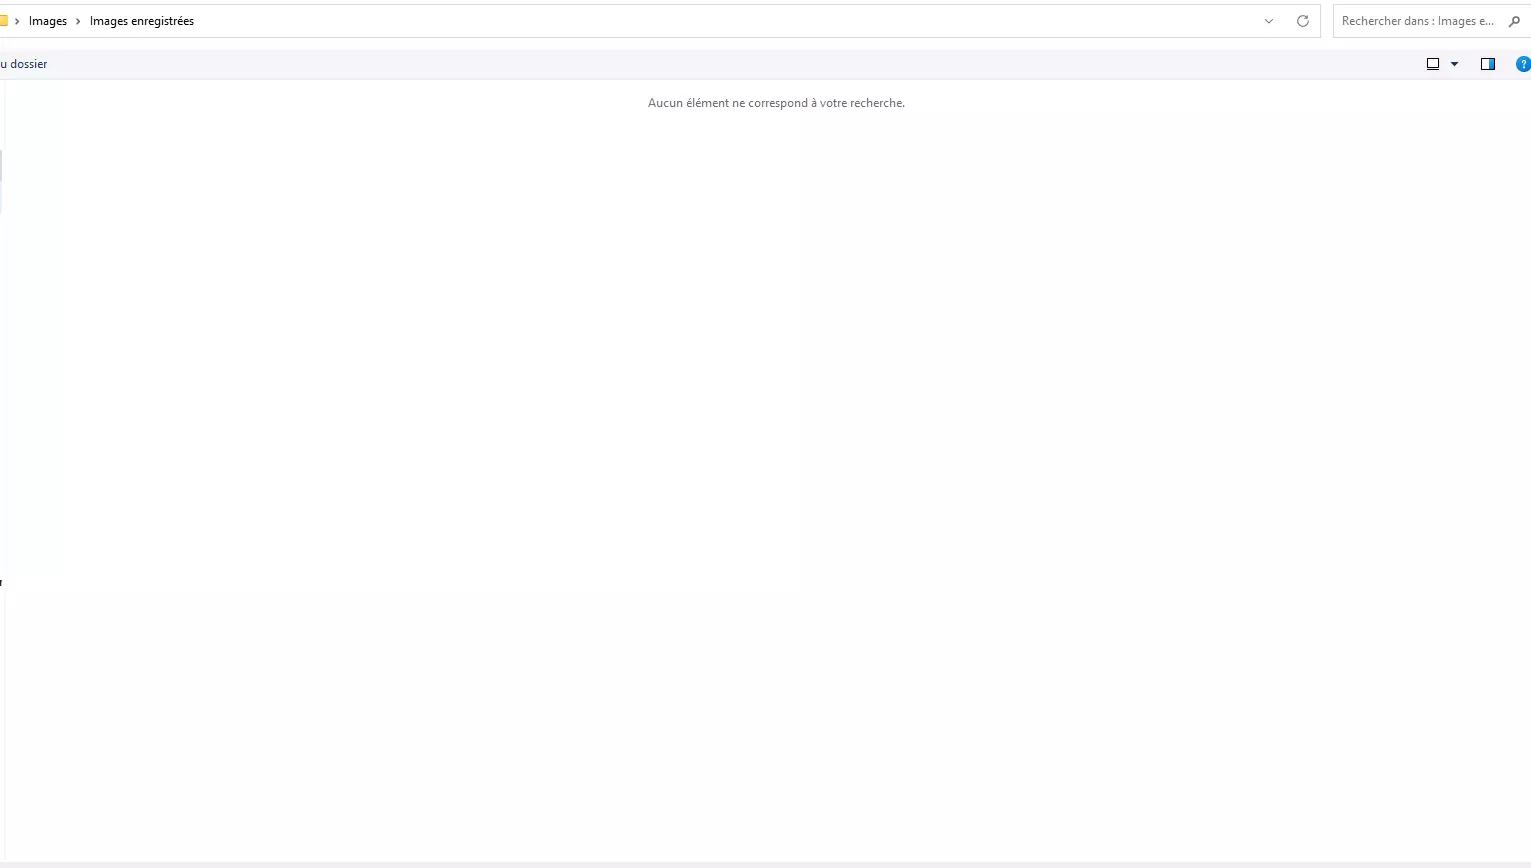Image resolution: width=1531 pixels, height=868 pixels.
Task: Click the refresh icon in address bar
Action: [1302, 21]
